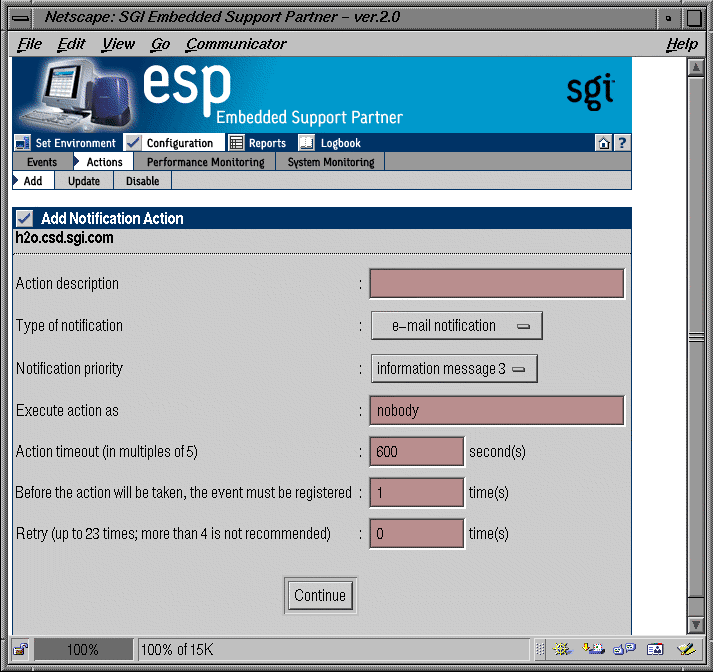The image size is (713, 672).
Task: Select the Events sub-tab
Action: pos(42,162)
